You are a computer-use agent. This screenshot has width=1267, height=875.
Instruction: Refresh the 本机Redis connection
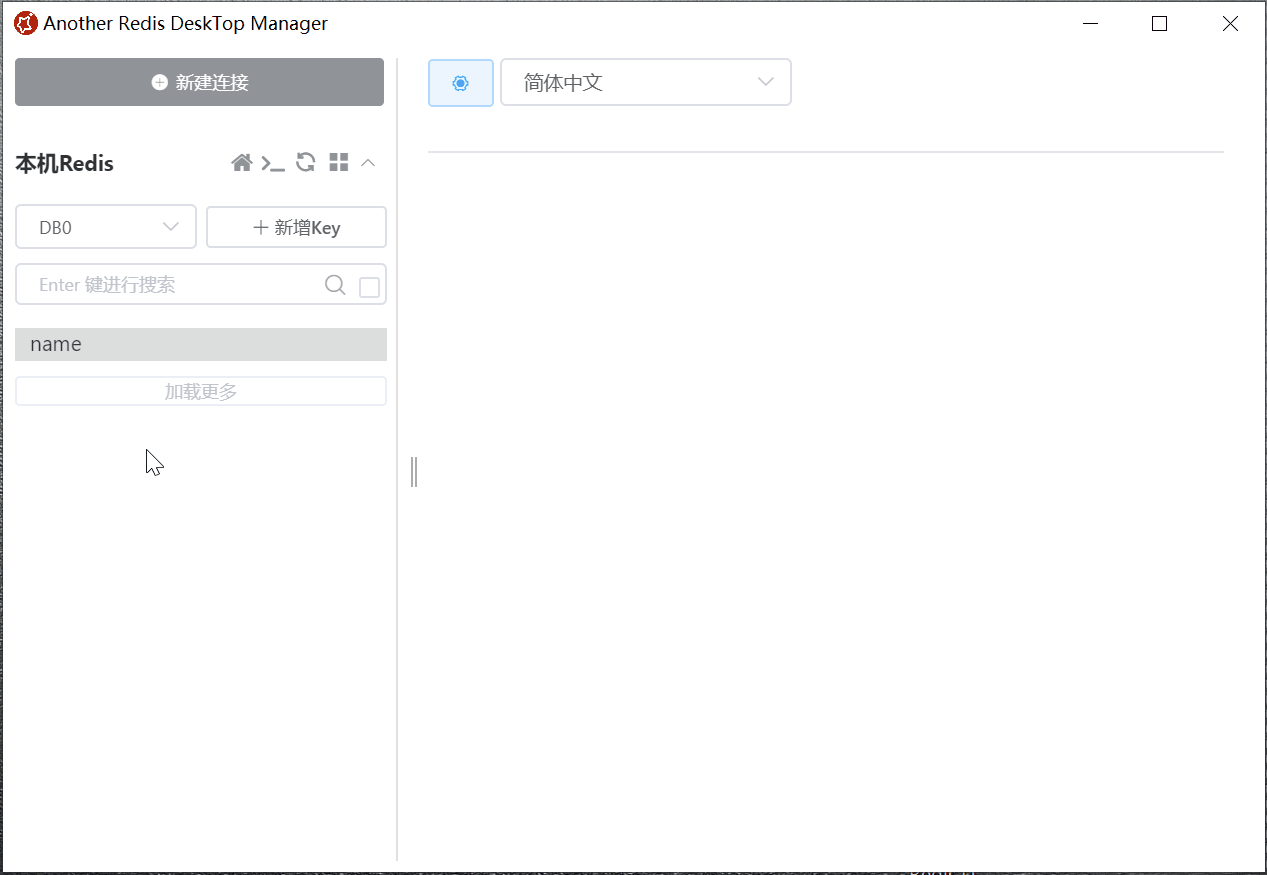pyautogui.click(x=306, y=163)
